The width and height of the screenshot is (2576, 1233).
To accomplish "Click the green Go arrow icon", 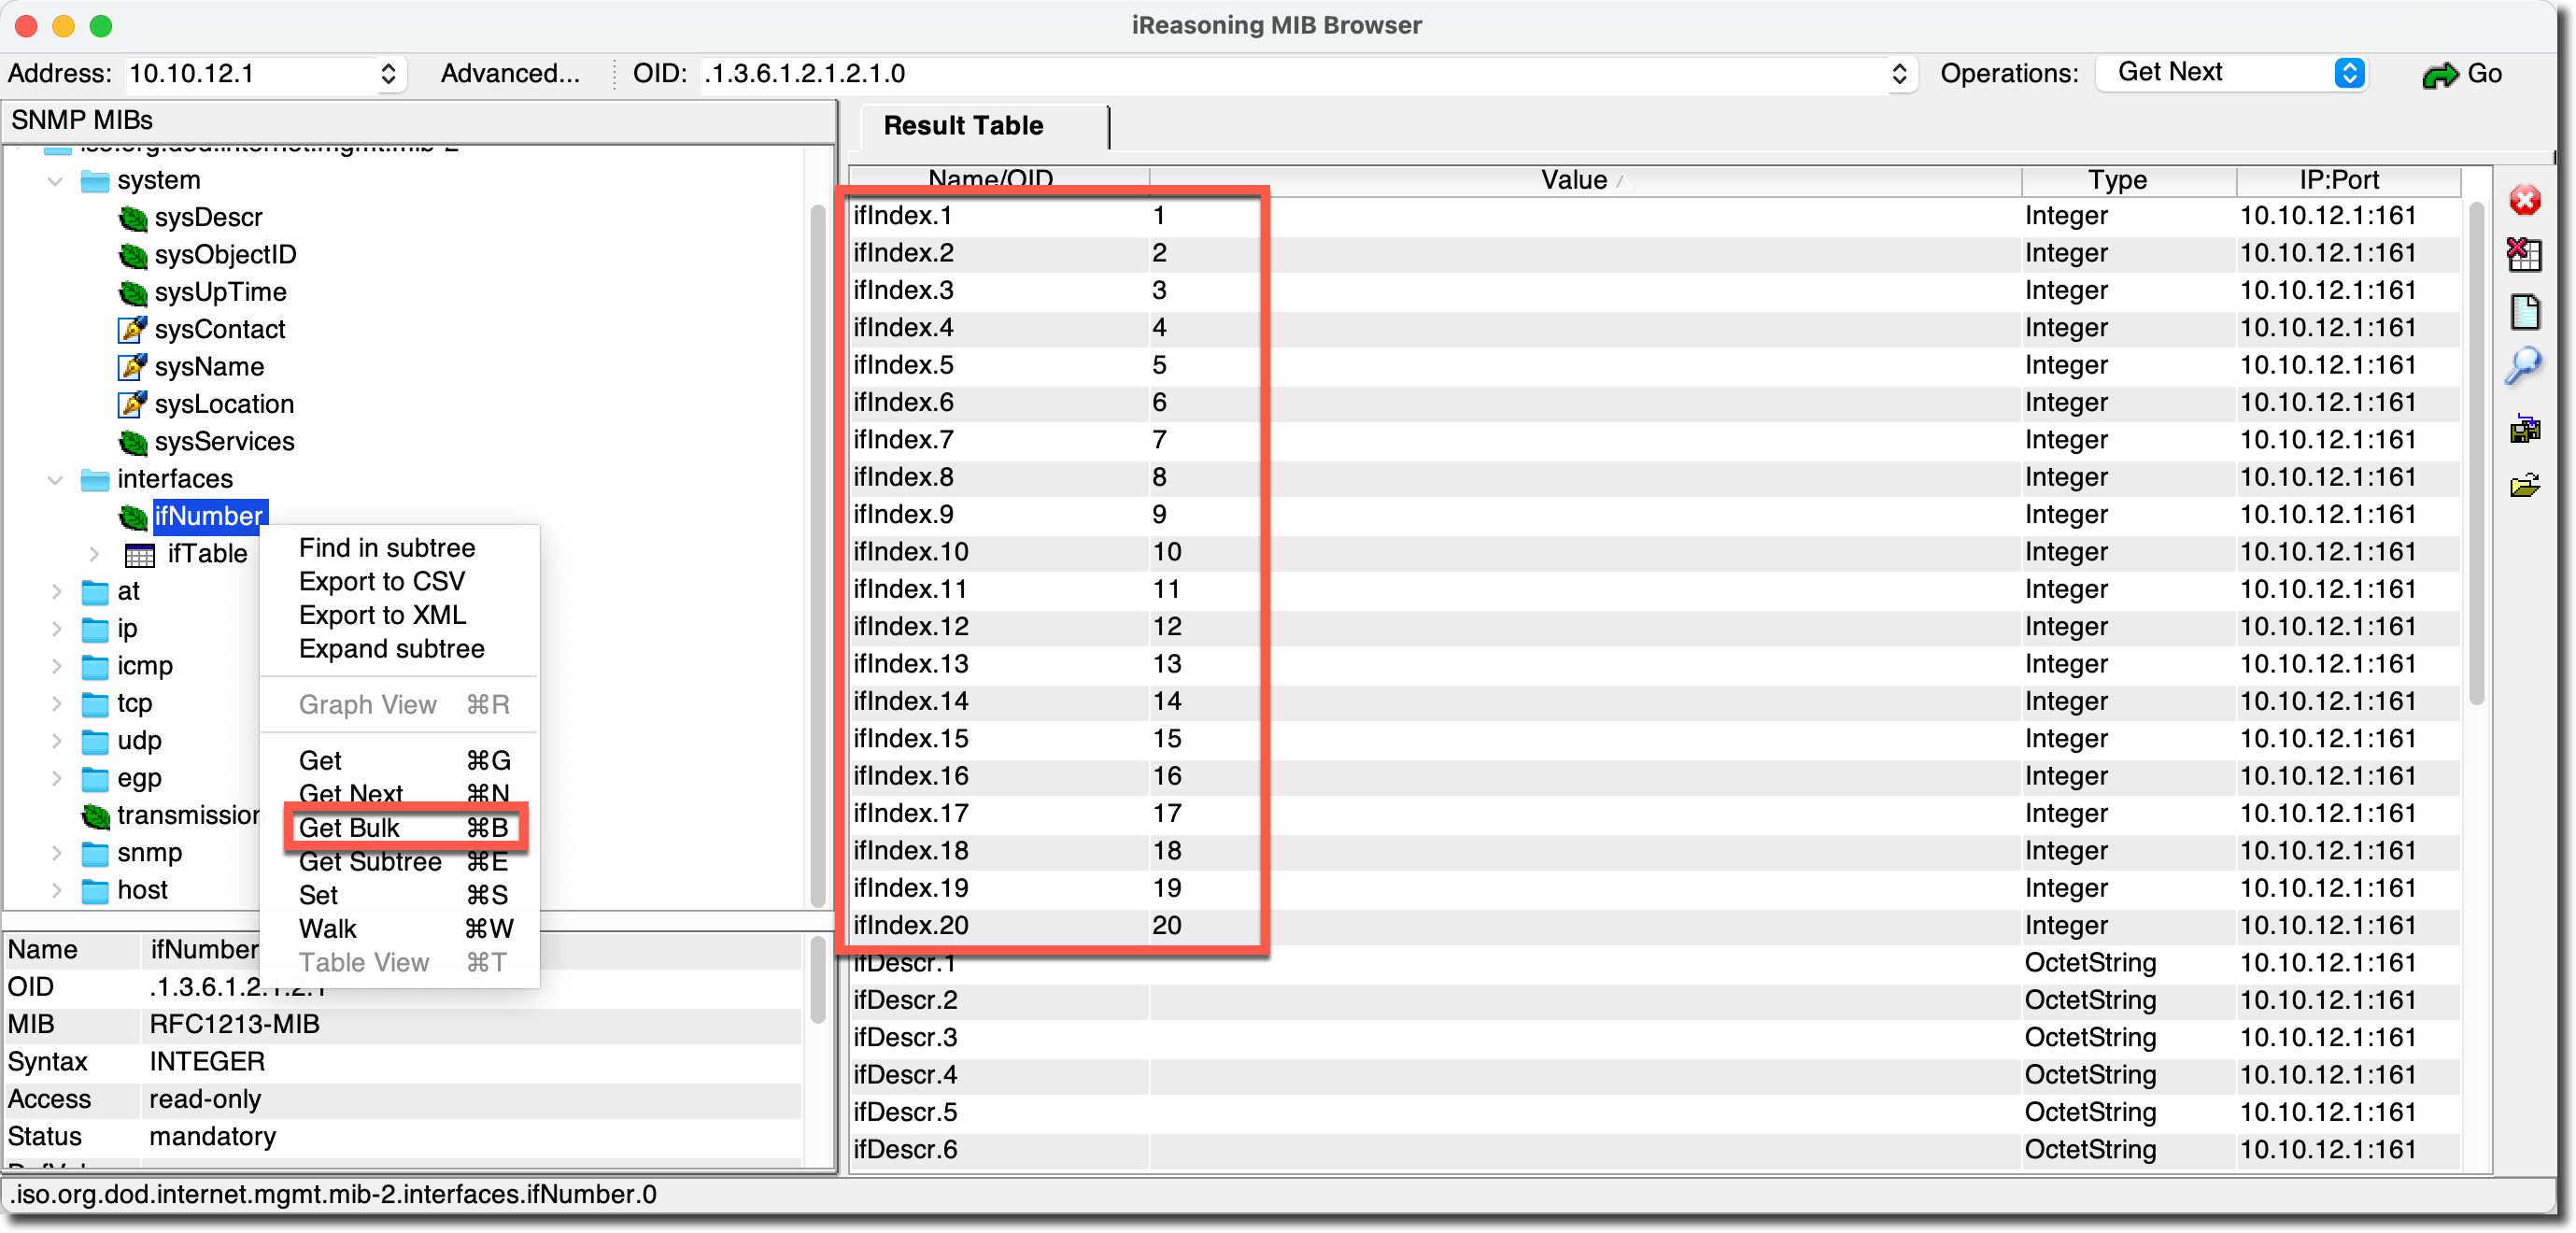I will tap(2439, 75).
